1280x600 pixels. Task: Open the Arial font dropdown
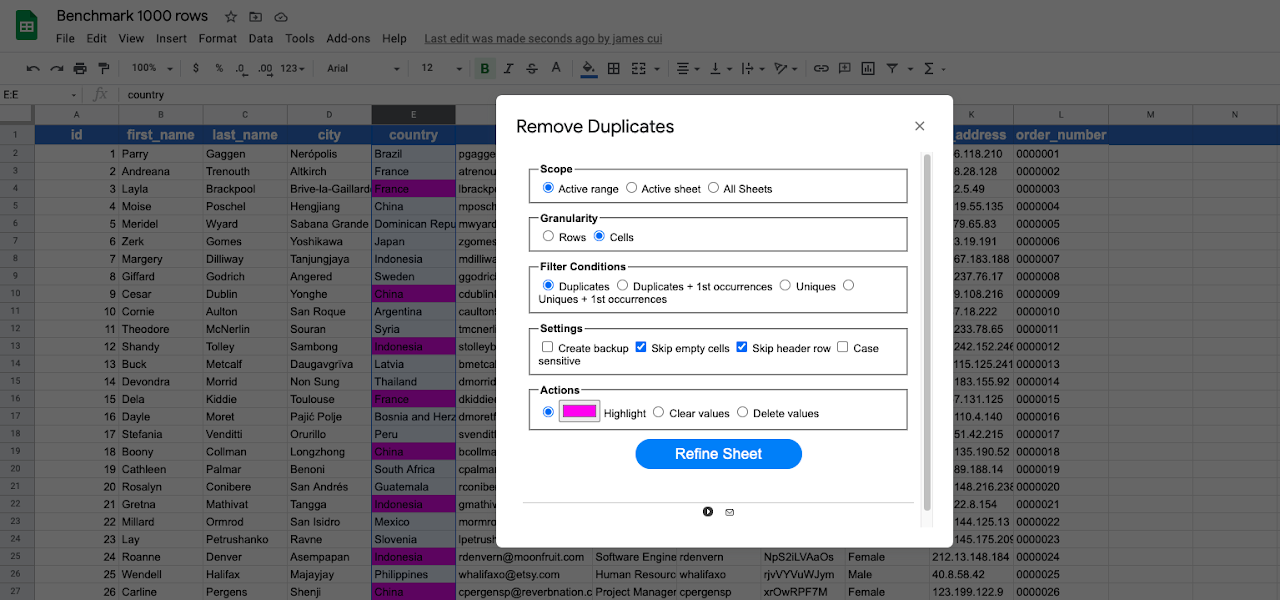coord(363,68)
